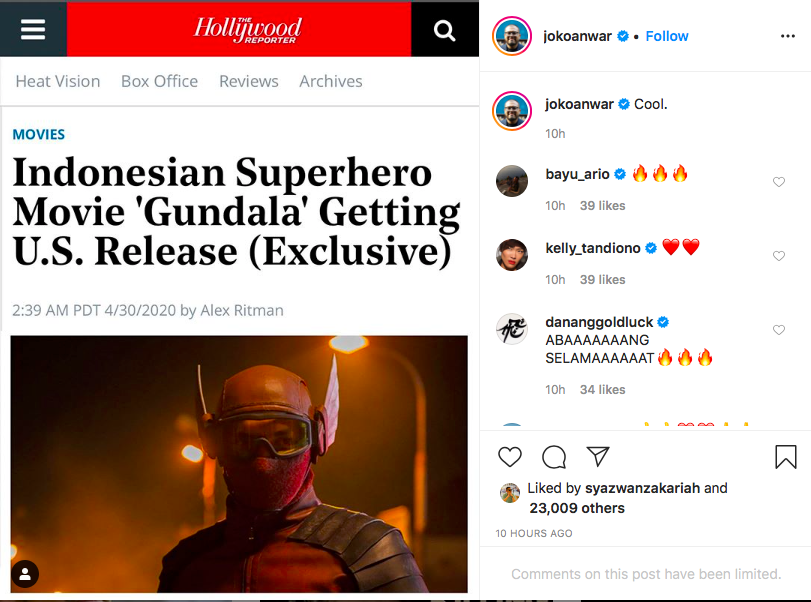This screenshot has height=602, width=811.
Task: View the 23,009 others likes list
Action: click(x=577, y=508)
